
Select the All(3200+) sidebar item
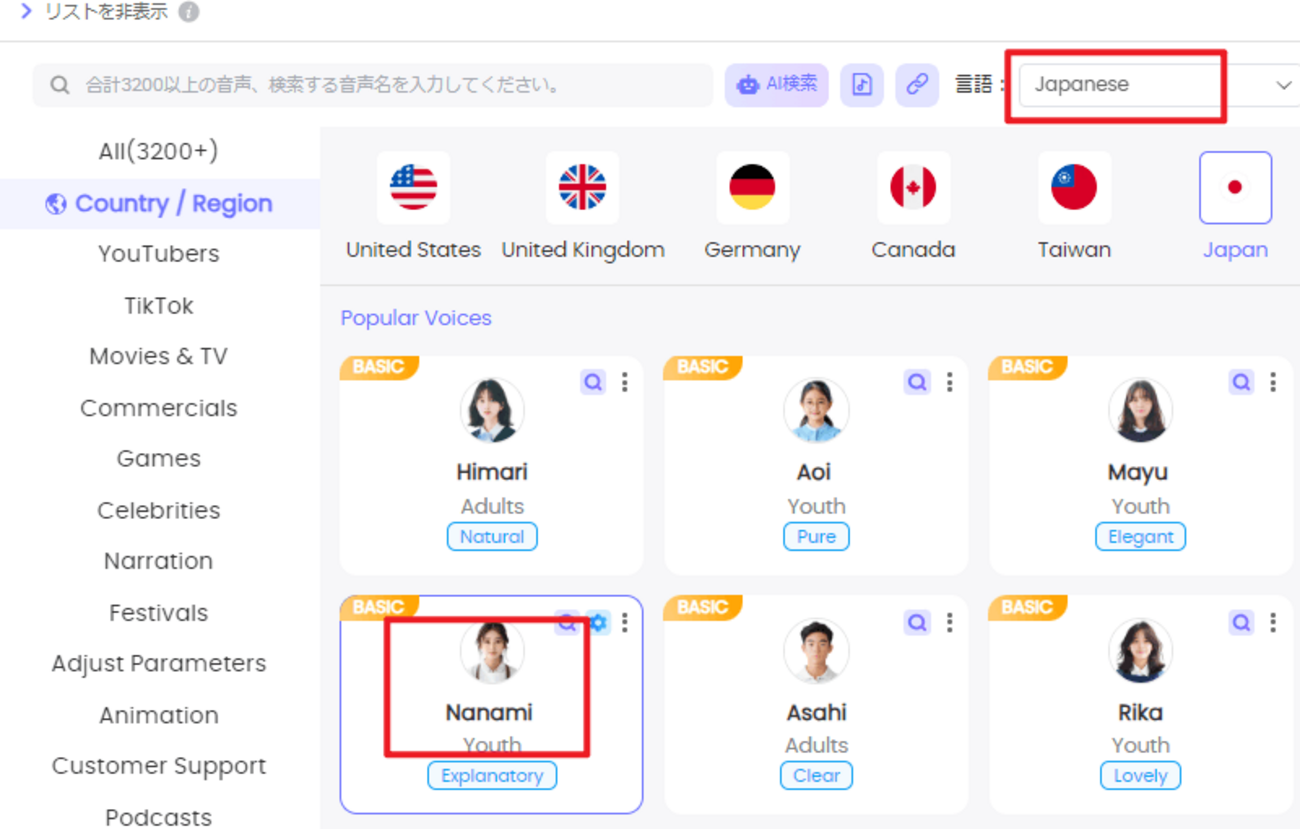click(158, 151)
